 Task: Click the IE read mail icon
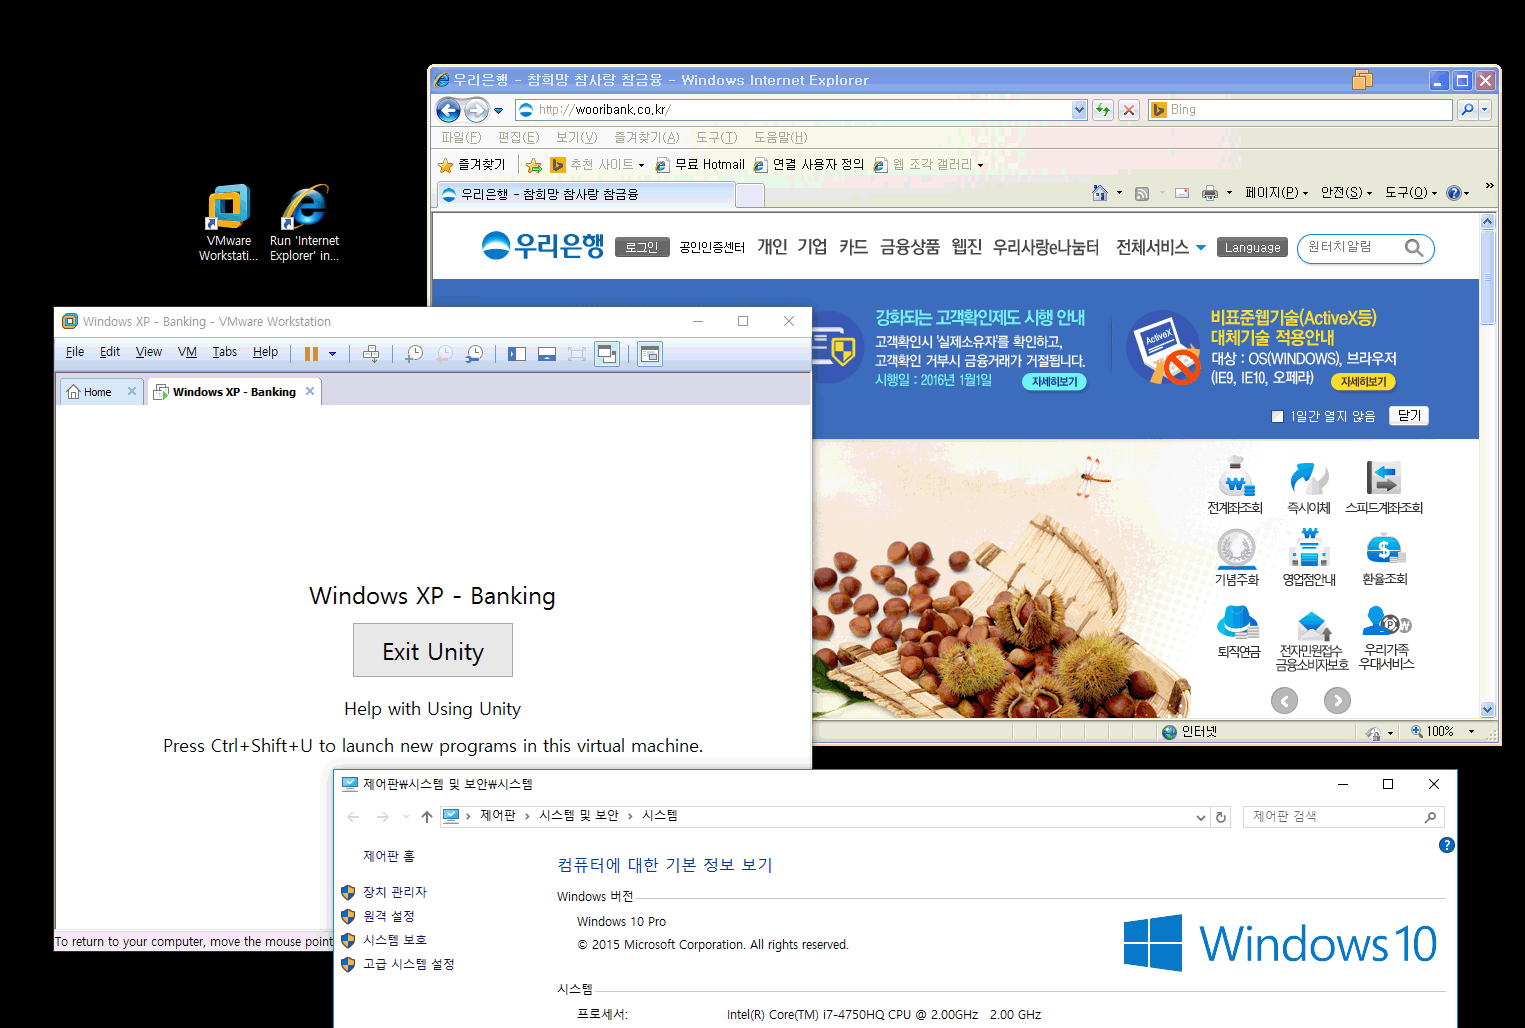[1182, 193]
